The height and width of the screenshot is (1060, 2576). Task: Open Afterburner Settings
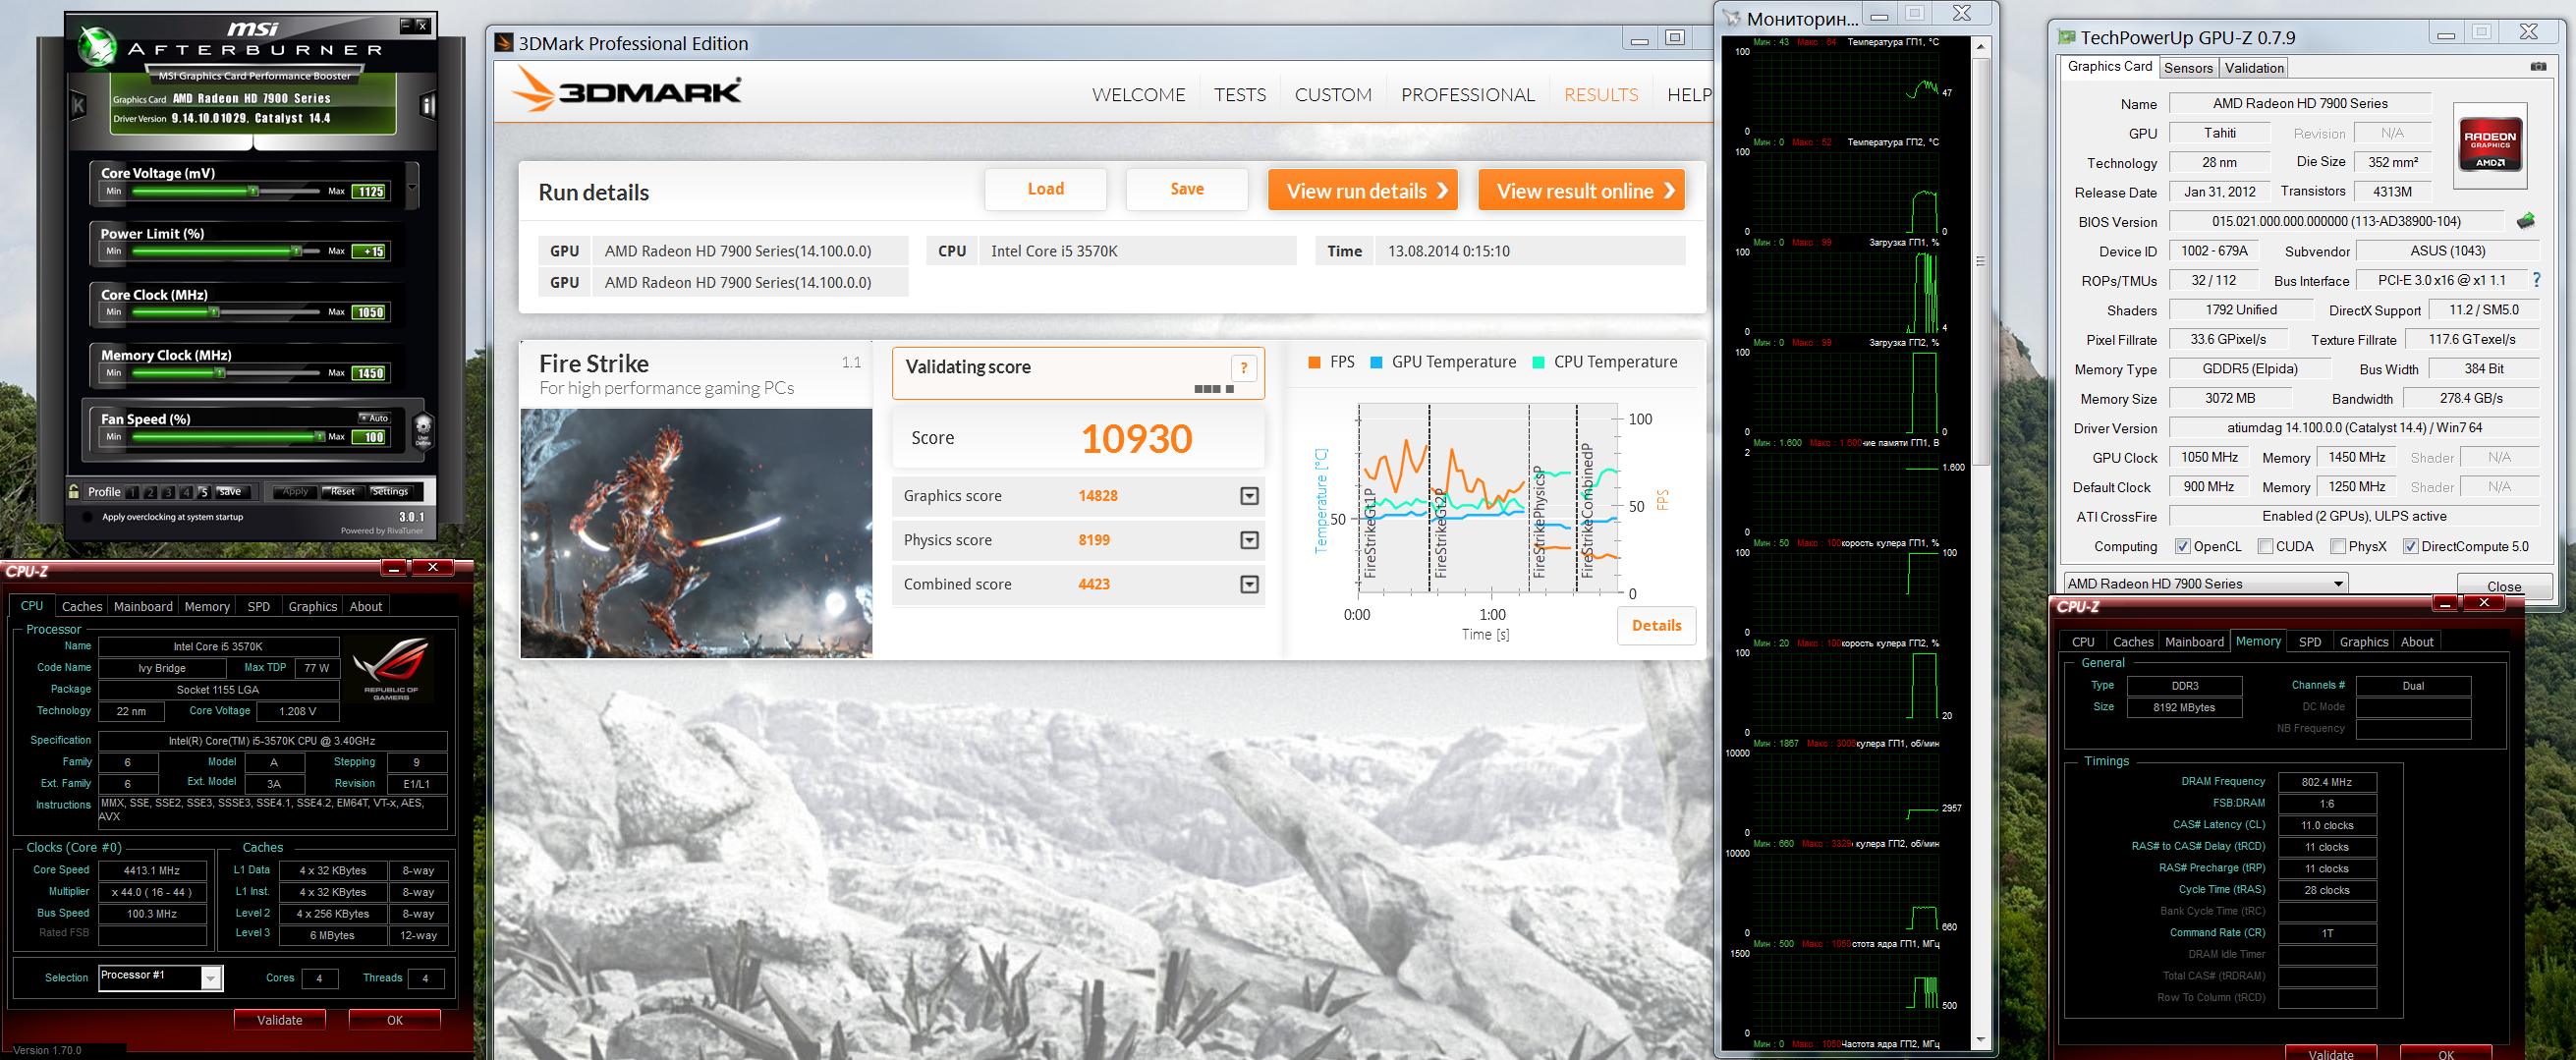[x=390, y=492]
